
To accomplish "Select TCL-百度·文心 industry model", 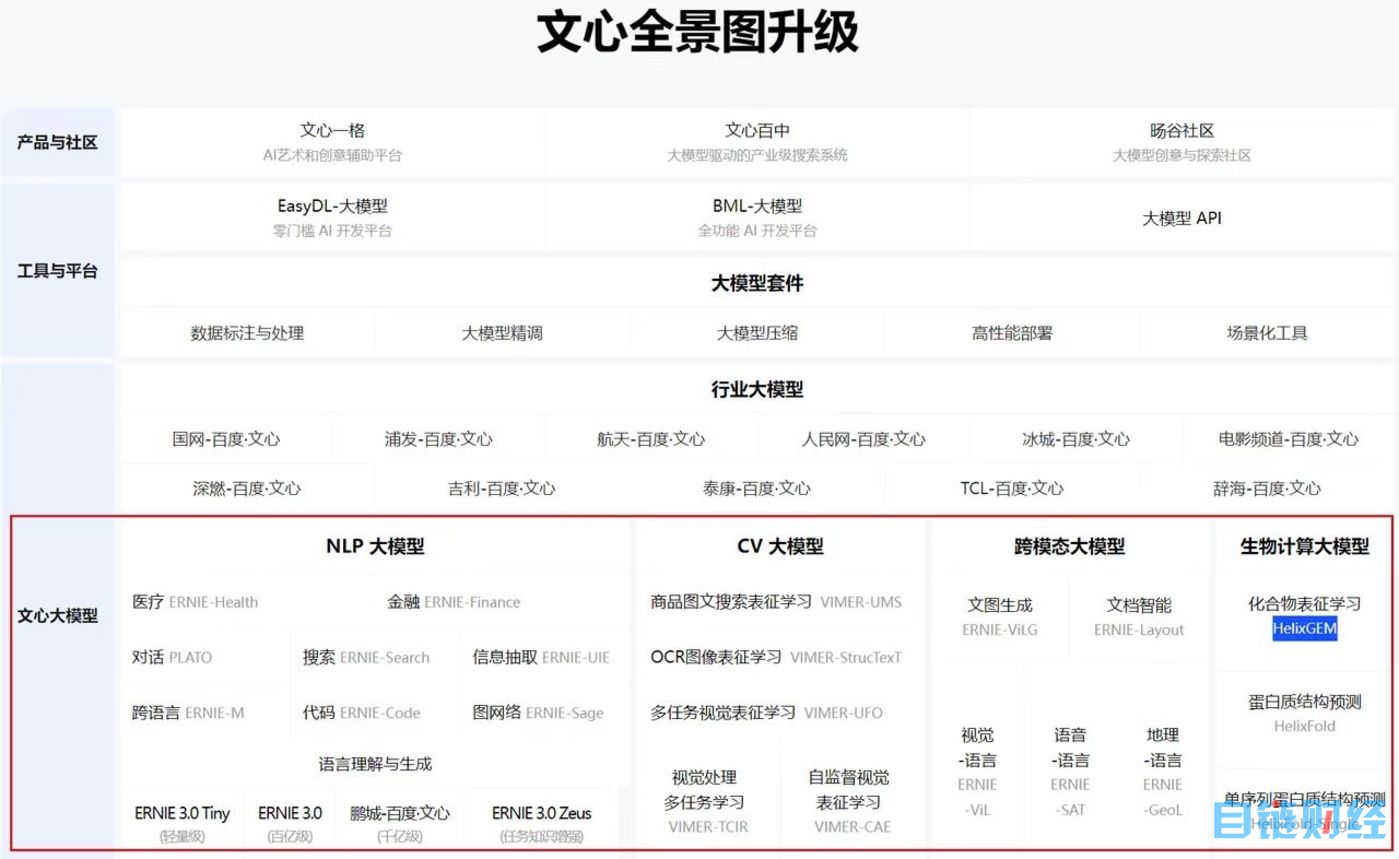I will [x=1012, y=489].
